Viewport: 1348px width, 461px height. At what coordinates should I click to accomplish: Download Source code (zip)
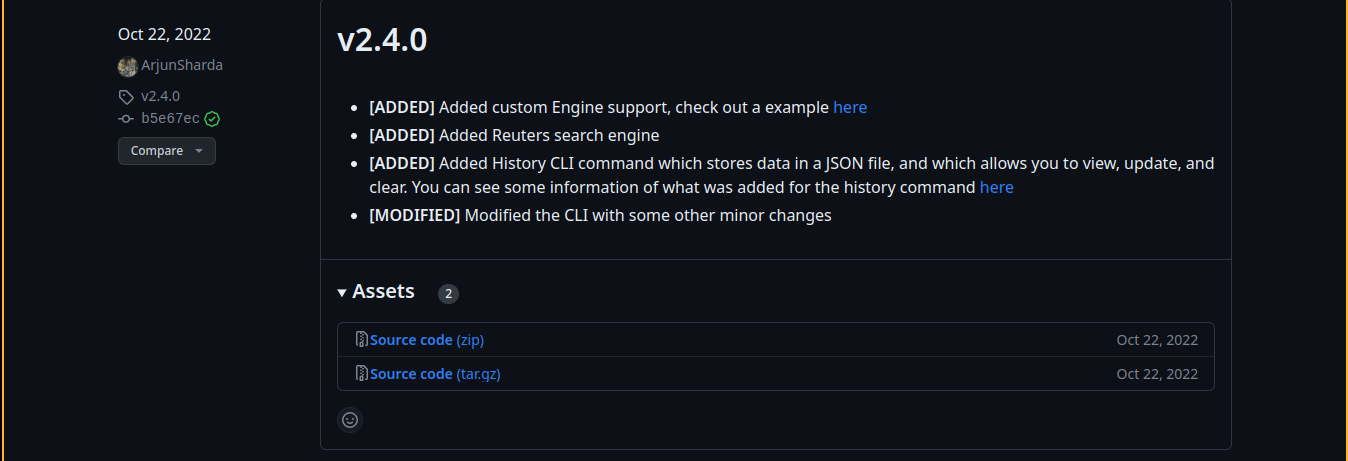click(426, 340)
